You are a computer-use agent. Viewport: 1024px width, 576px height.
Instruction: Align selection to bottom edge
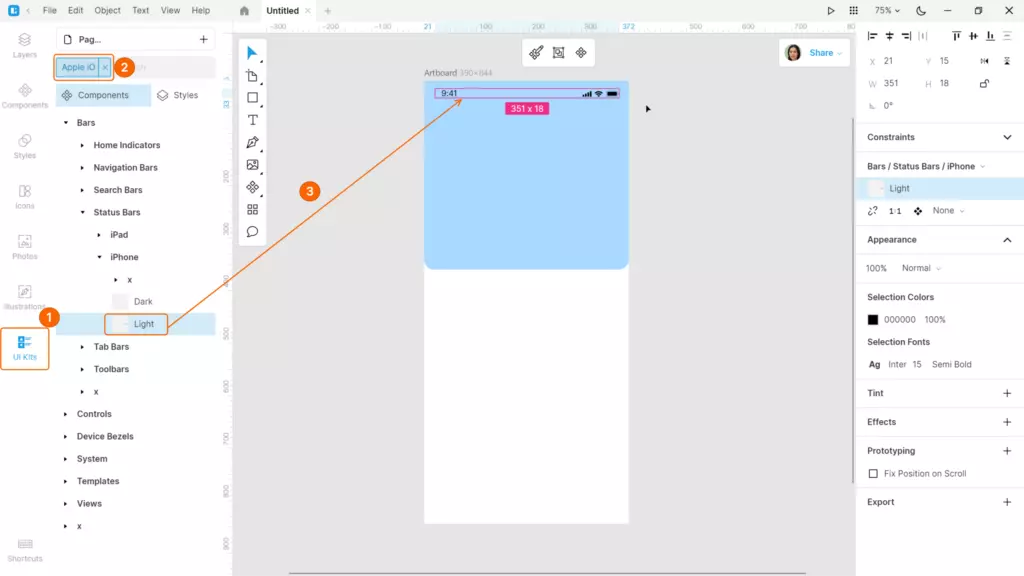(x=991, y=36)
